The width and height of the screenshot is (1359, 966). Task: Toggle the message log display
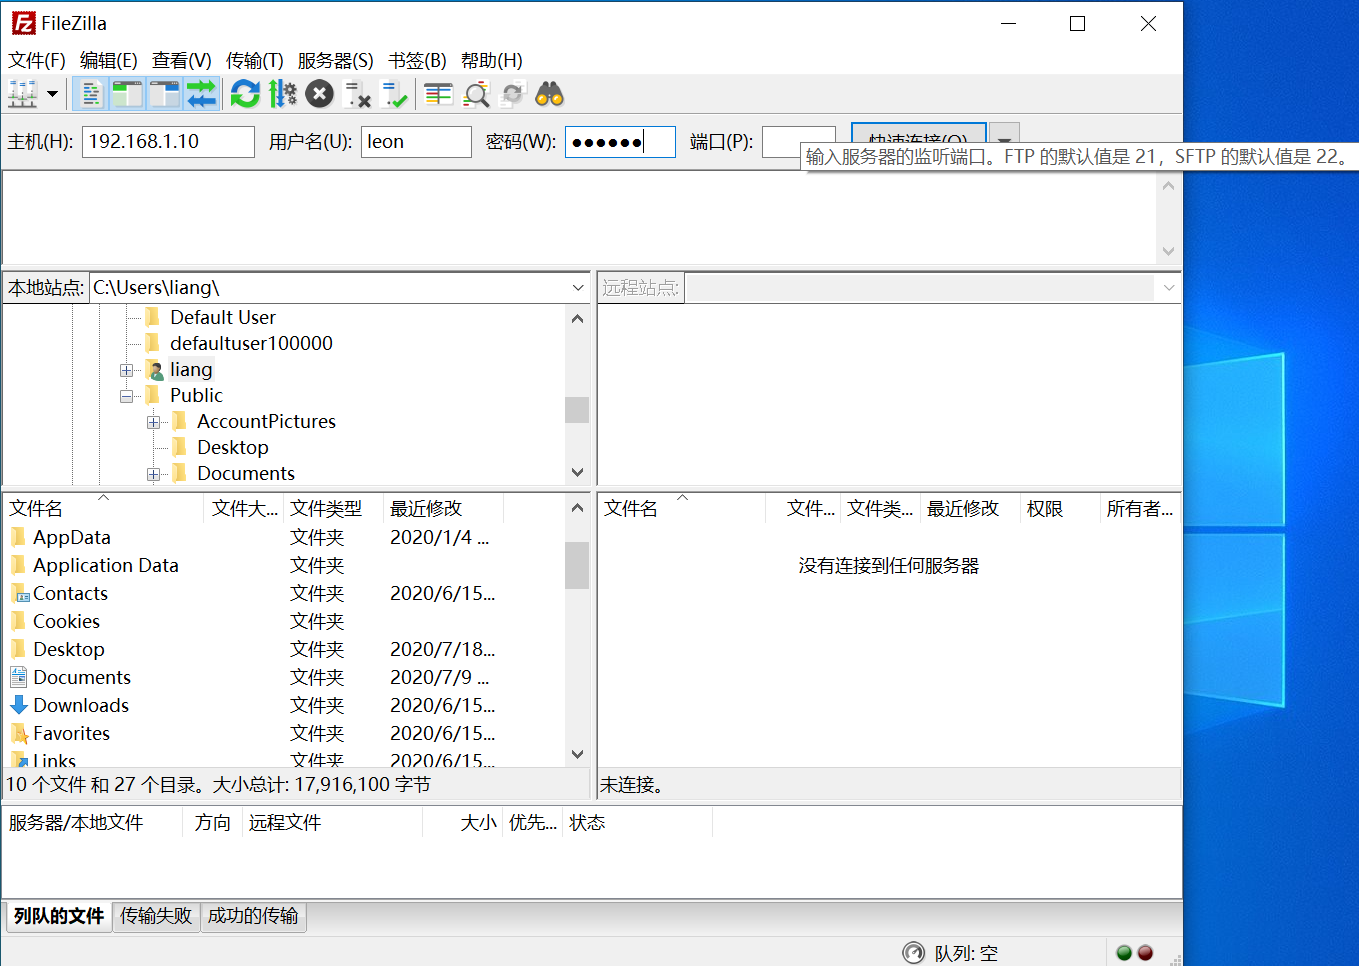click(x=91, y=94)
